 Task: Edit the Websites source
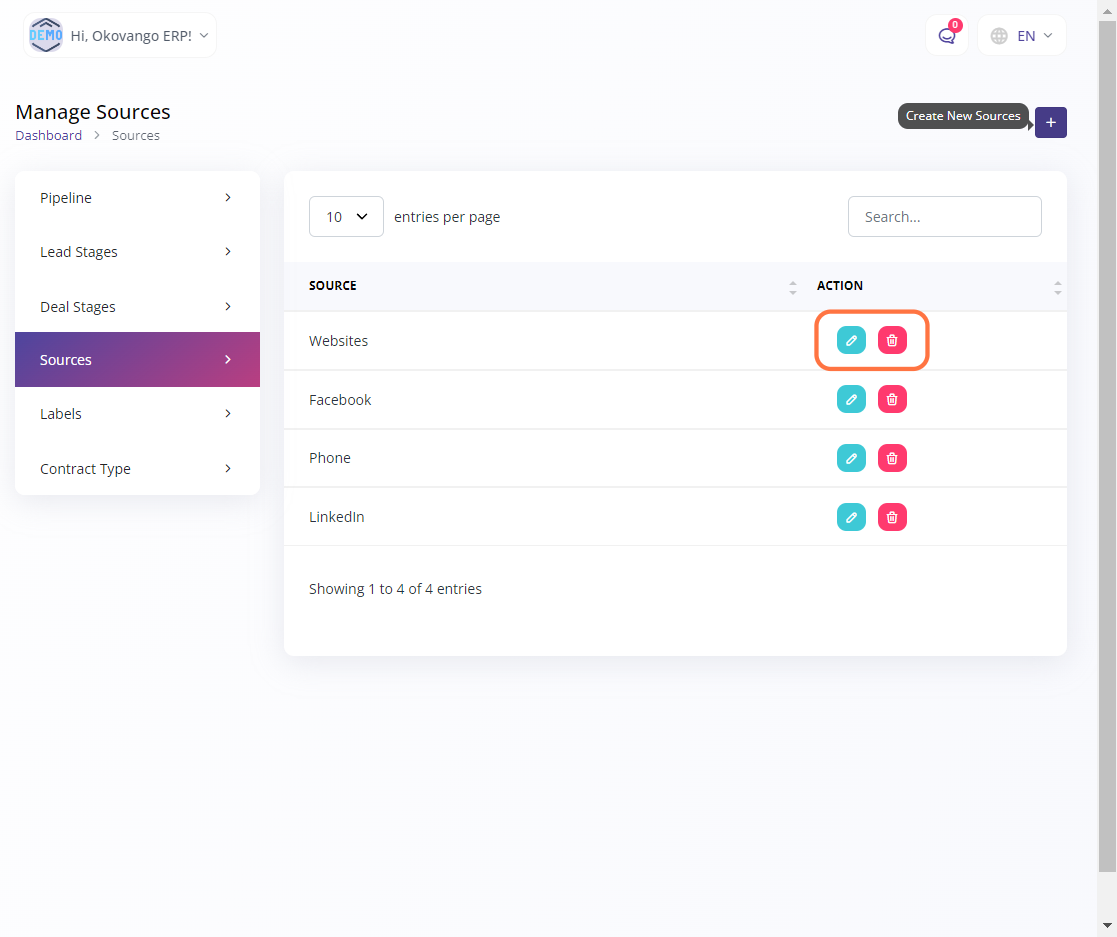click(x=851, y=340)
